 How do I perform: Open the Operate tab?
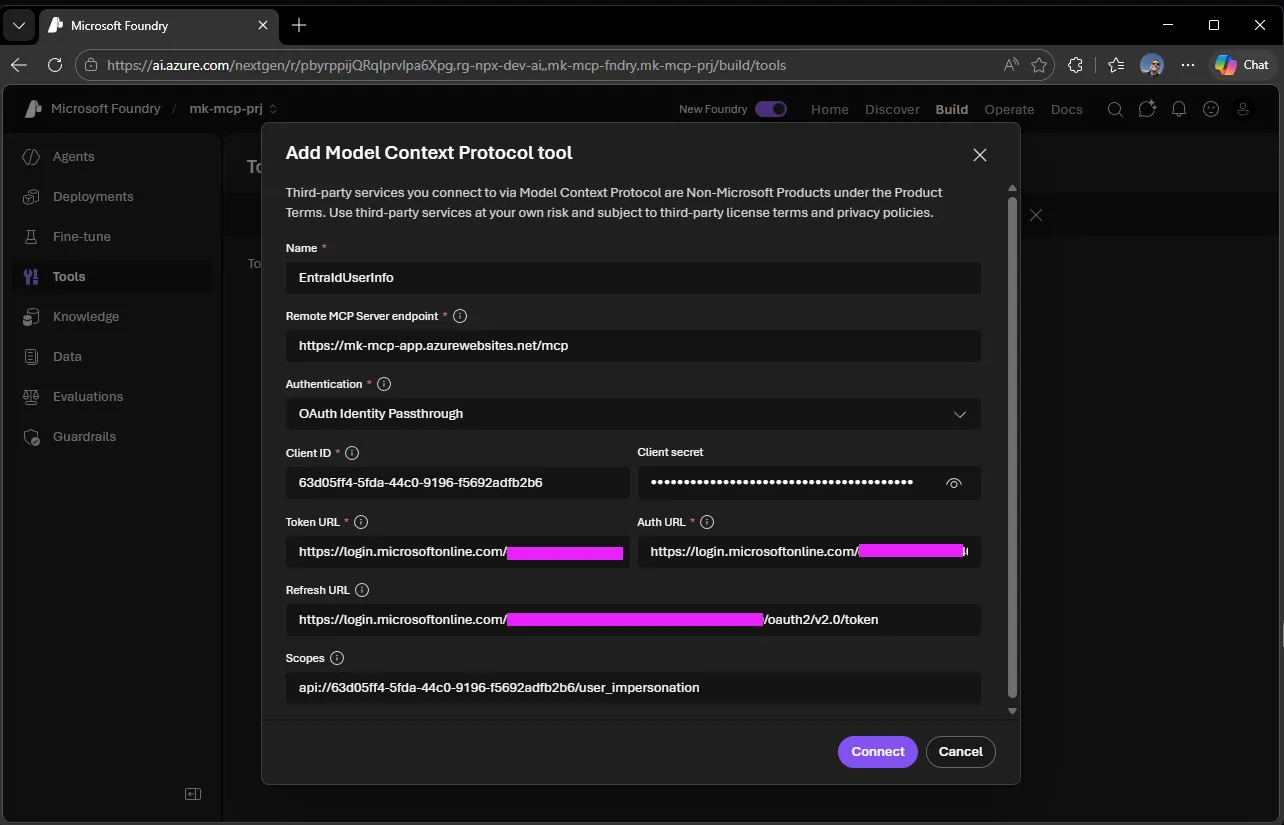click(1009, 110)
